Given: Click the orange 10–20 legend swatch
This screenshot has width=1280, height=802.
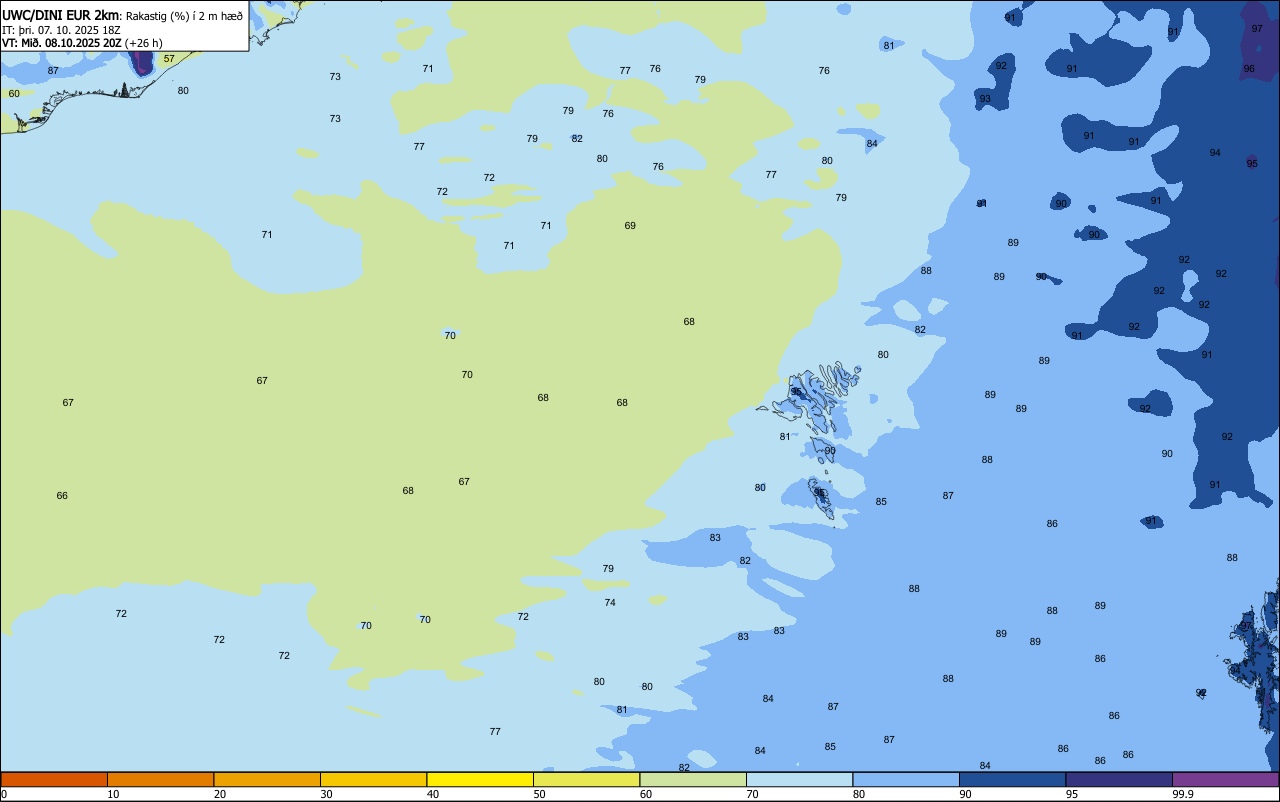Looking at the screenshot, I should click(x=160, y=779).
